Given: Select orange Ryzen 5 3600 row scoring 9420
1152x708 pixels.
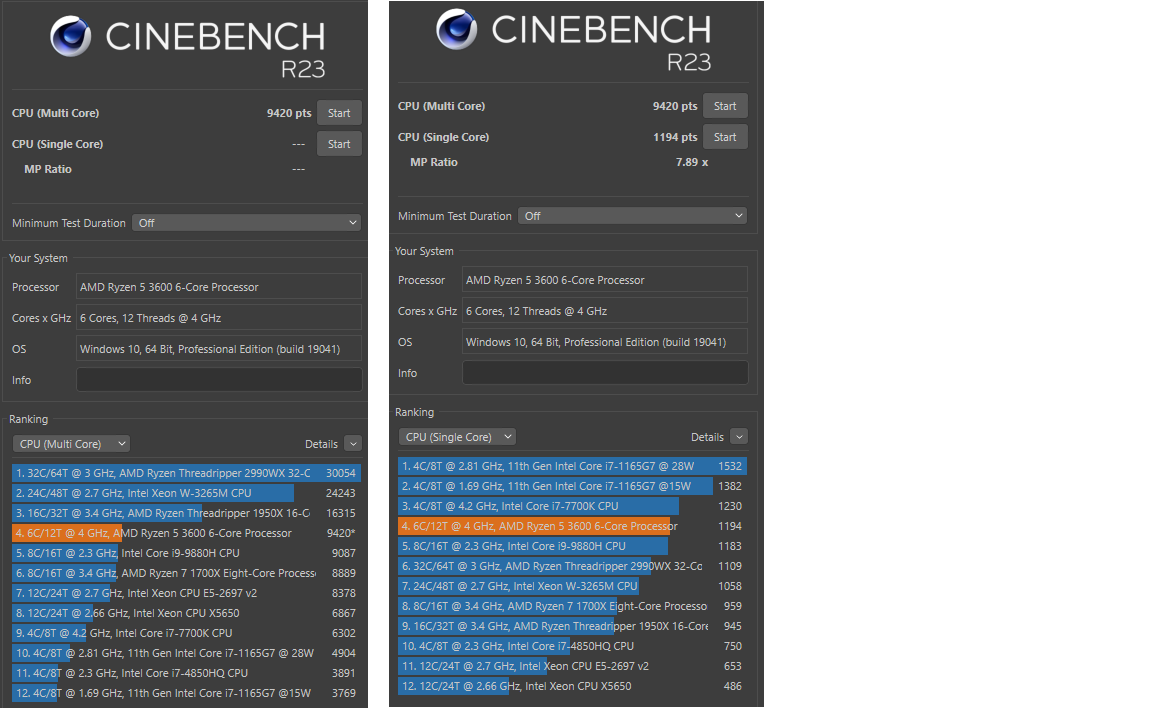Looking at the screenshot, I should pyautogui.click(x=186, y=533).
